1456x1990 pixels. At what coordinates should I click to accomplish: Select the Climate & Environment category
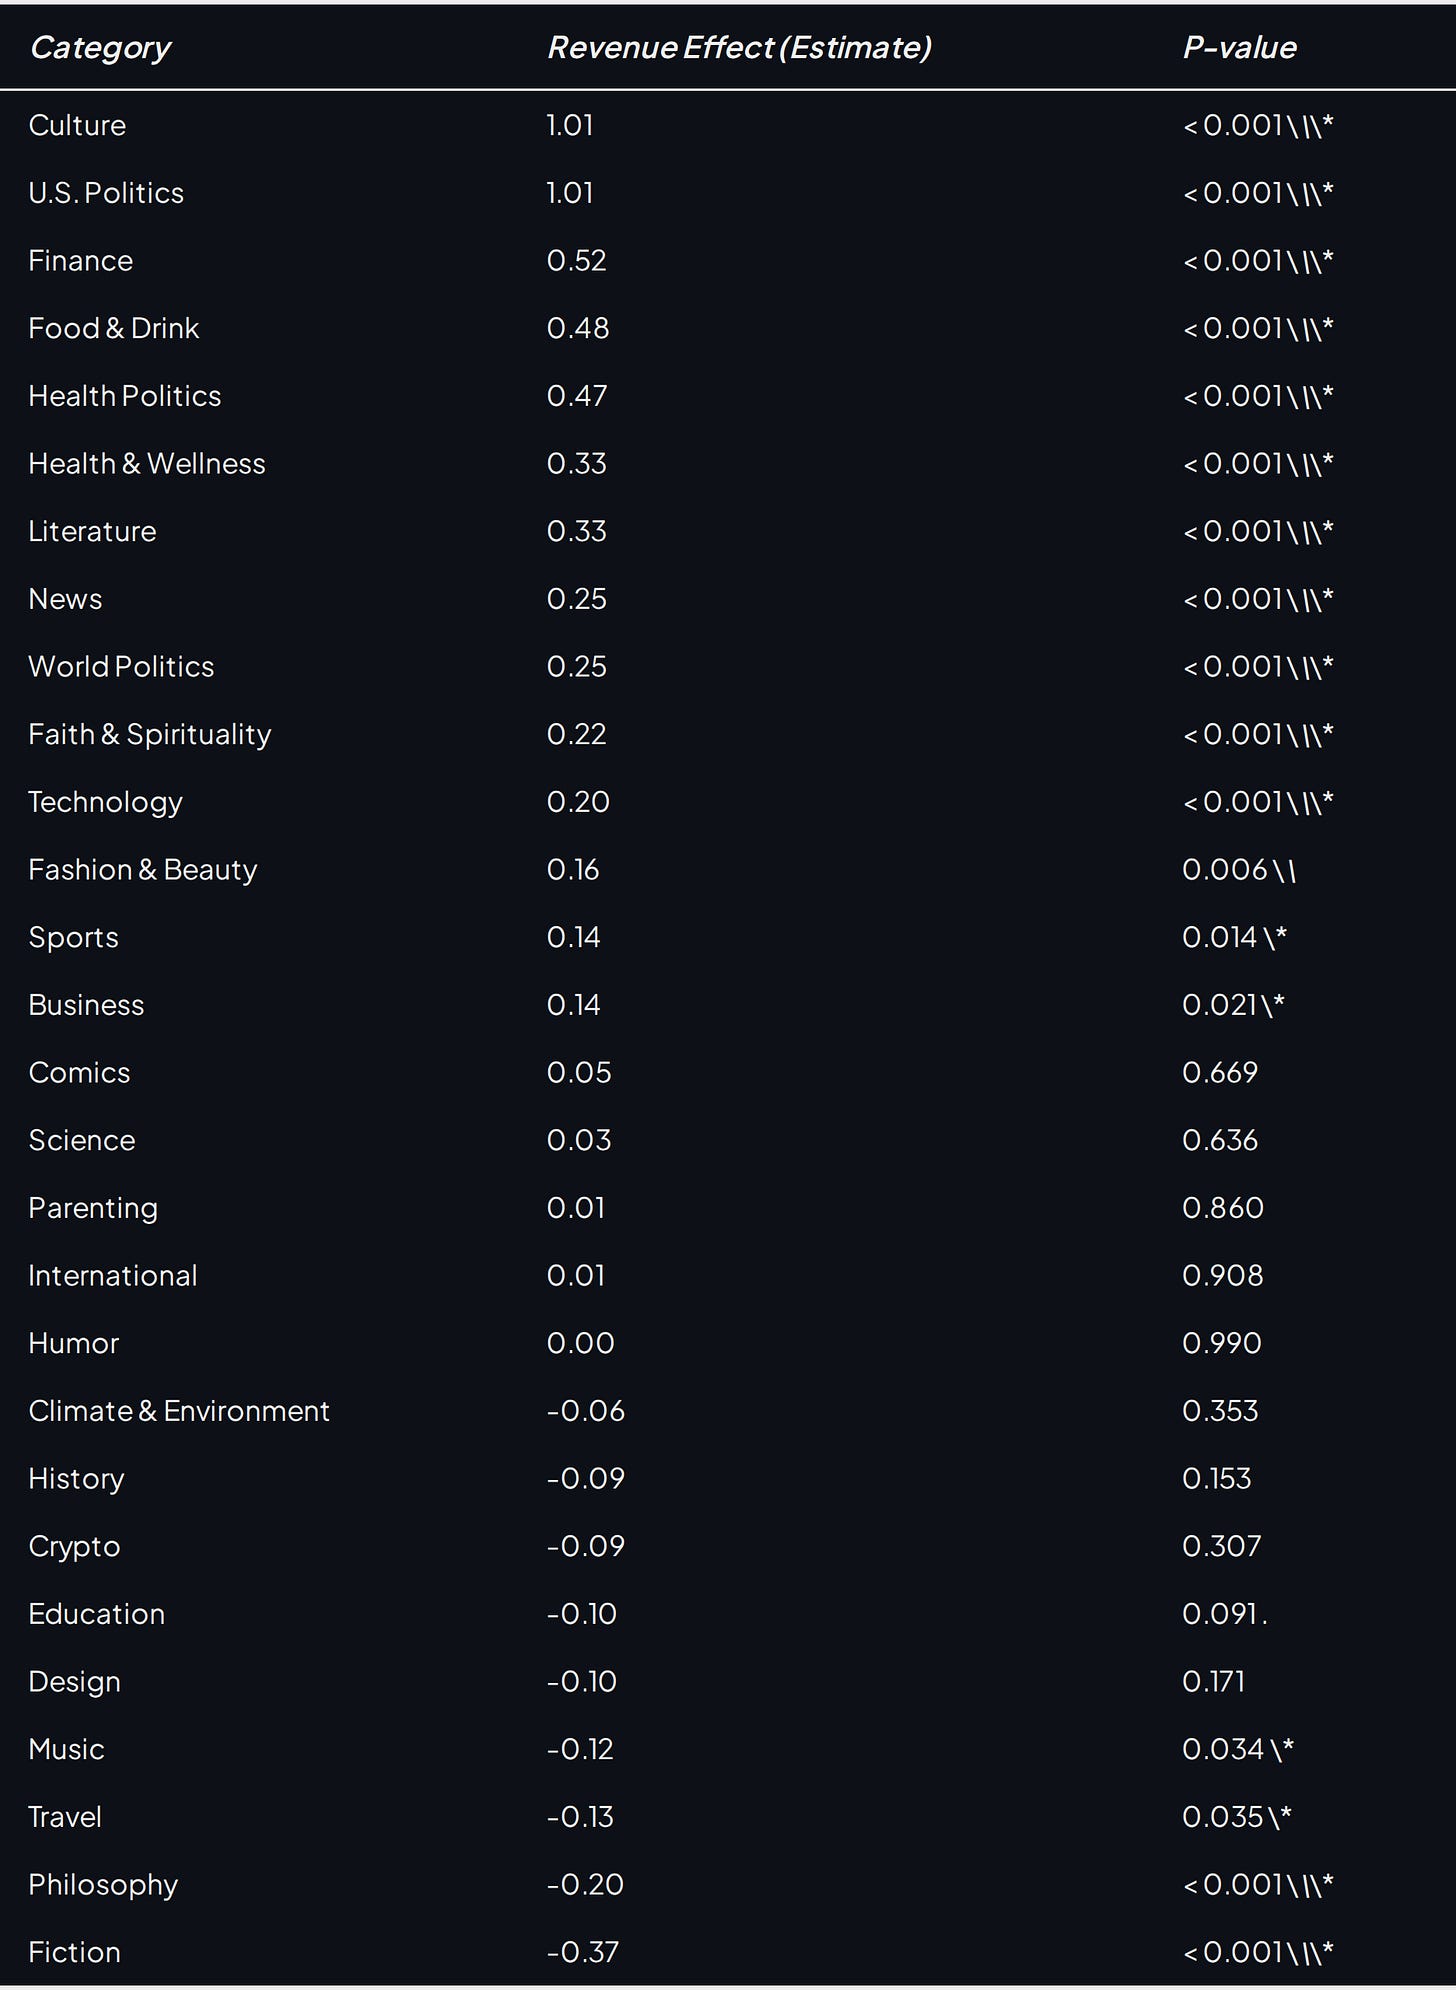click(x=179, y=1411)
